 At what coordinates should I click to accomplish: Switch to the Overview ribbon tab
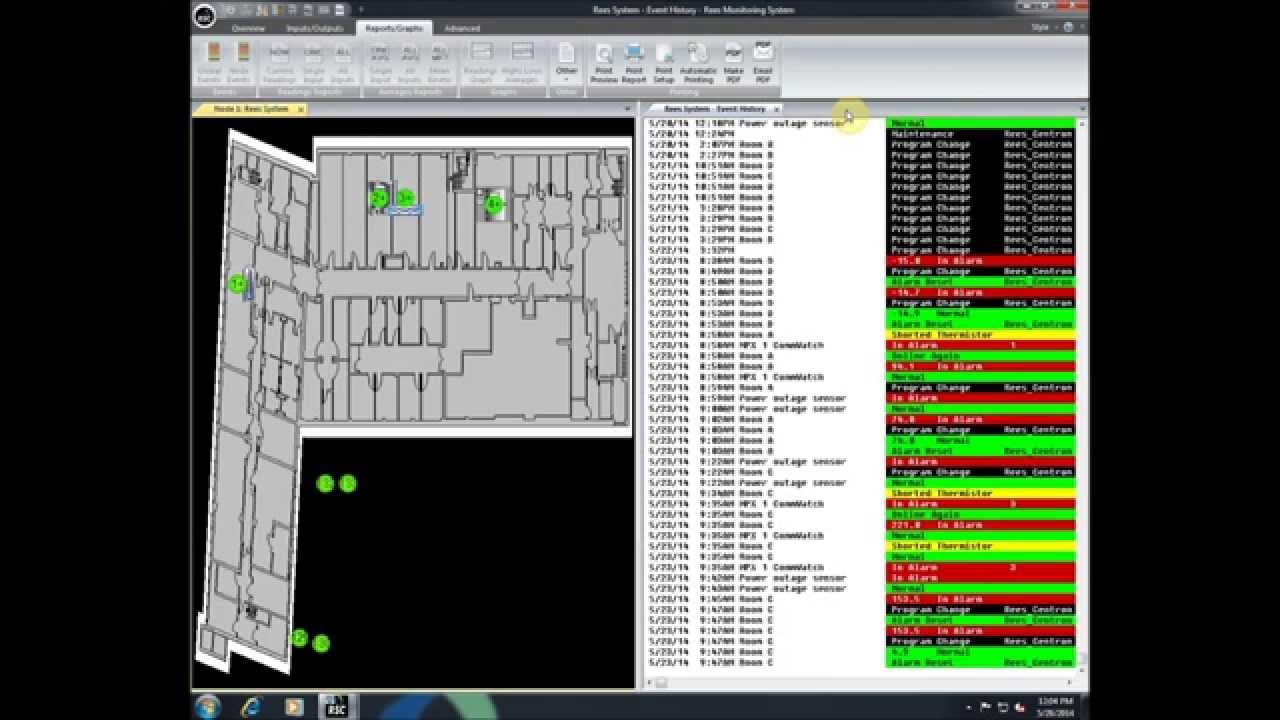point(248,28)
